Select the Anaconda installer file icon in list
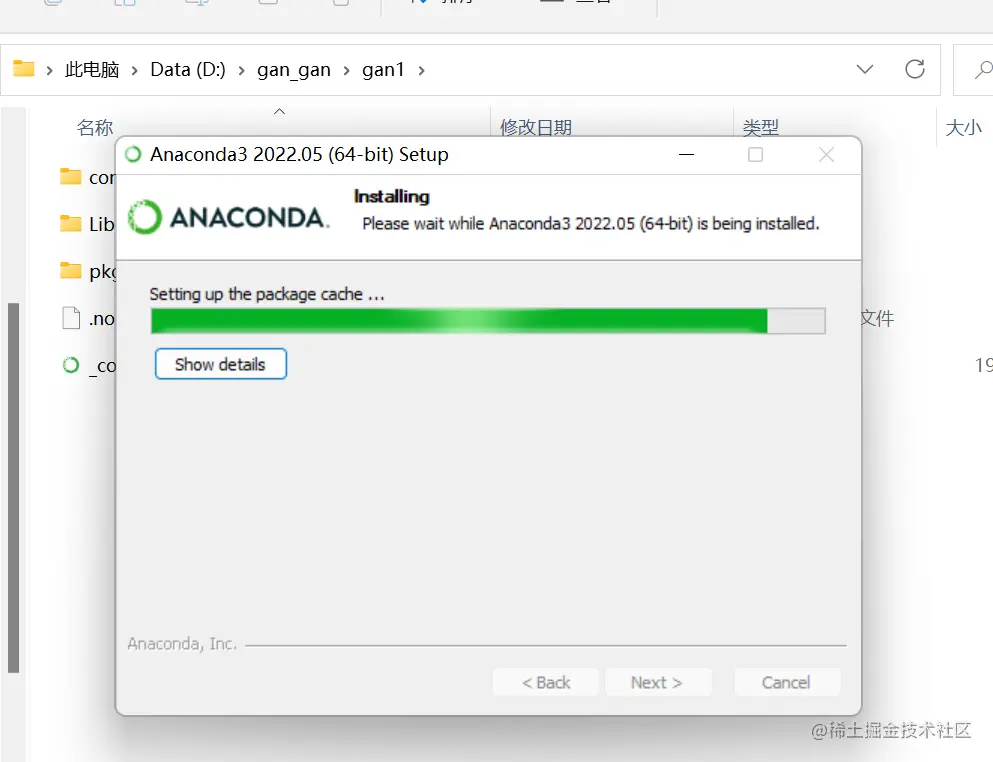Screen dimensions: 993x762 tap(71, 365)
